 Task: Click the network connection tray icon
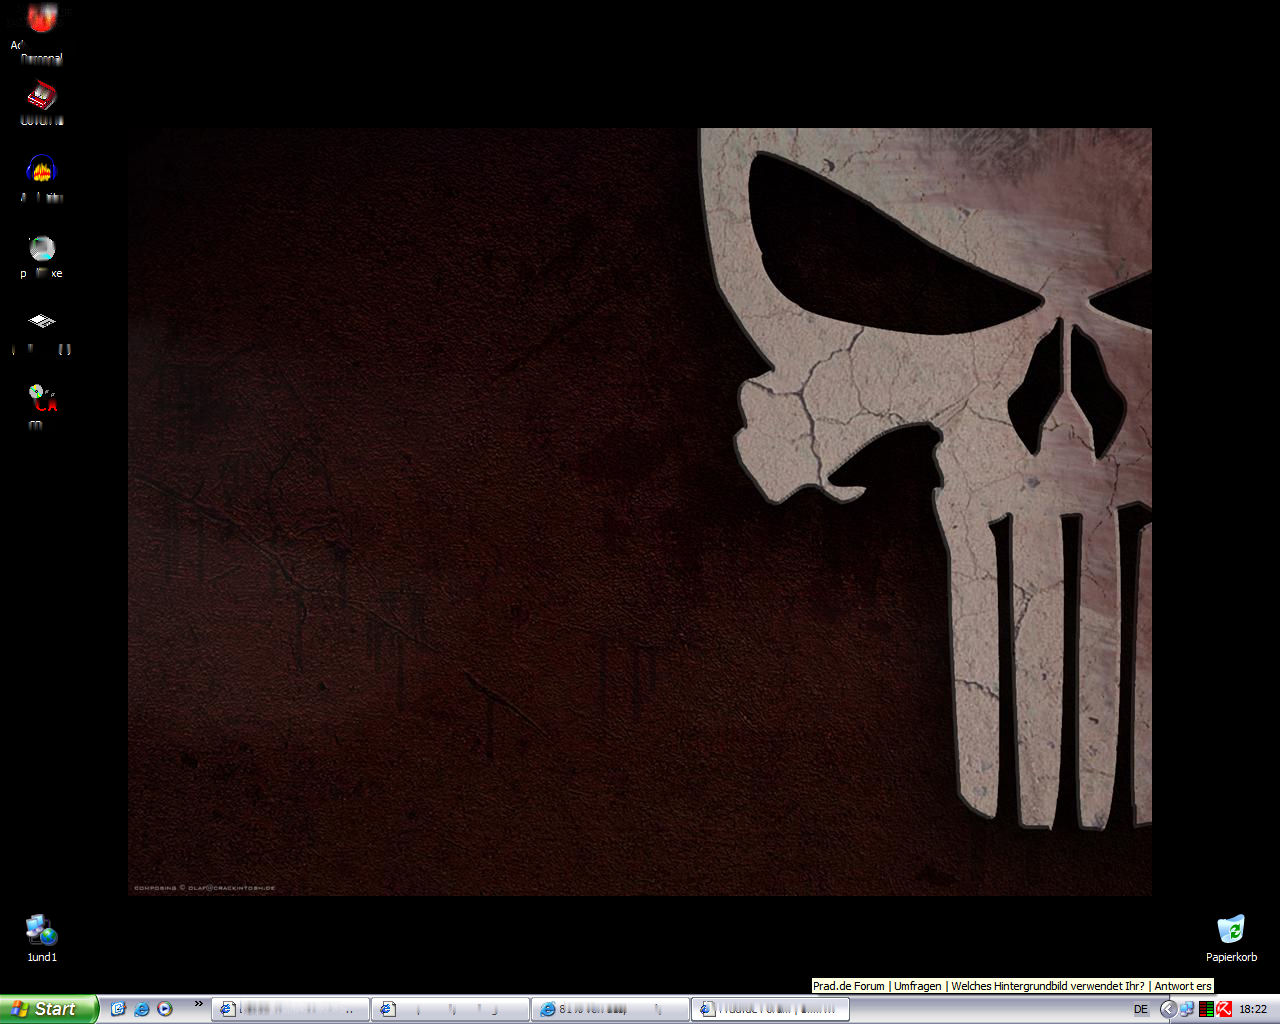[1187, 1009]
